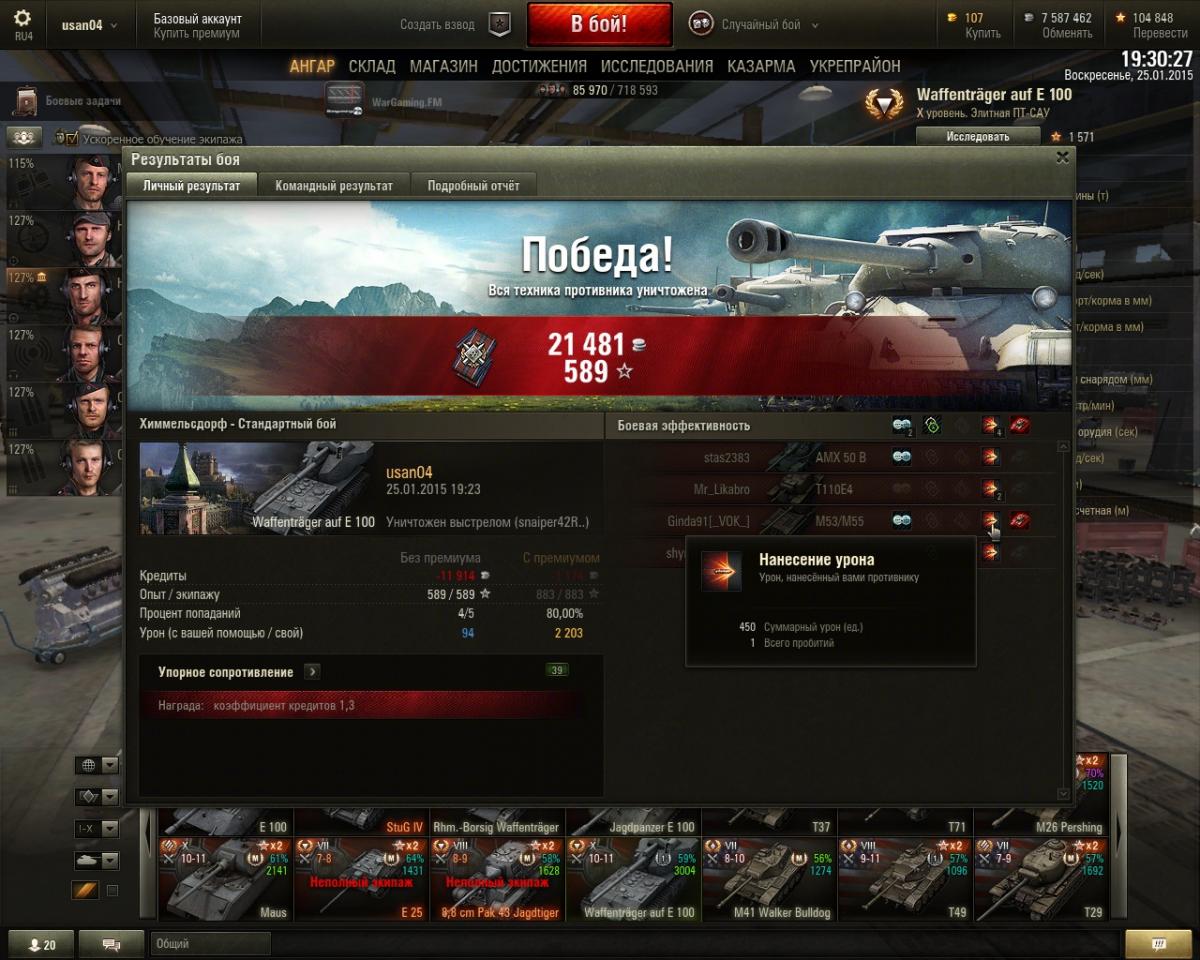The height and width of the screenshot is (960, 1200).
Task: Click the damage dealt icon for Ginda91
Action: (x=991, y=520)
